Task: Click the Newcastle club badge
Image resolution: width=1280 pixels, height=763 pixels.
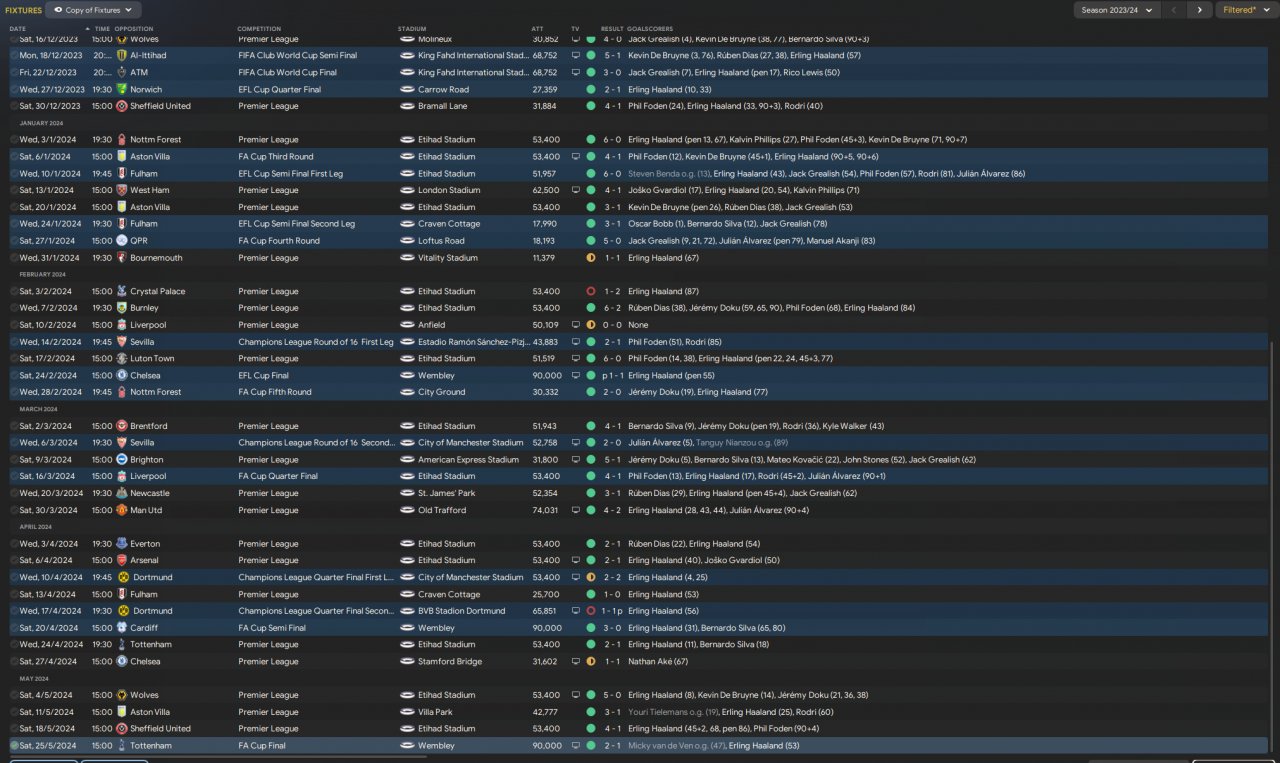Action: [x=121, y=493]
